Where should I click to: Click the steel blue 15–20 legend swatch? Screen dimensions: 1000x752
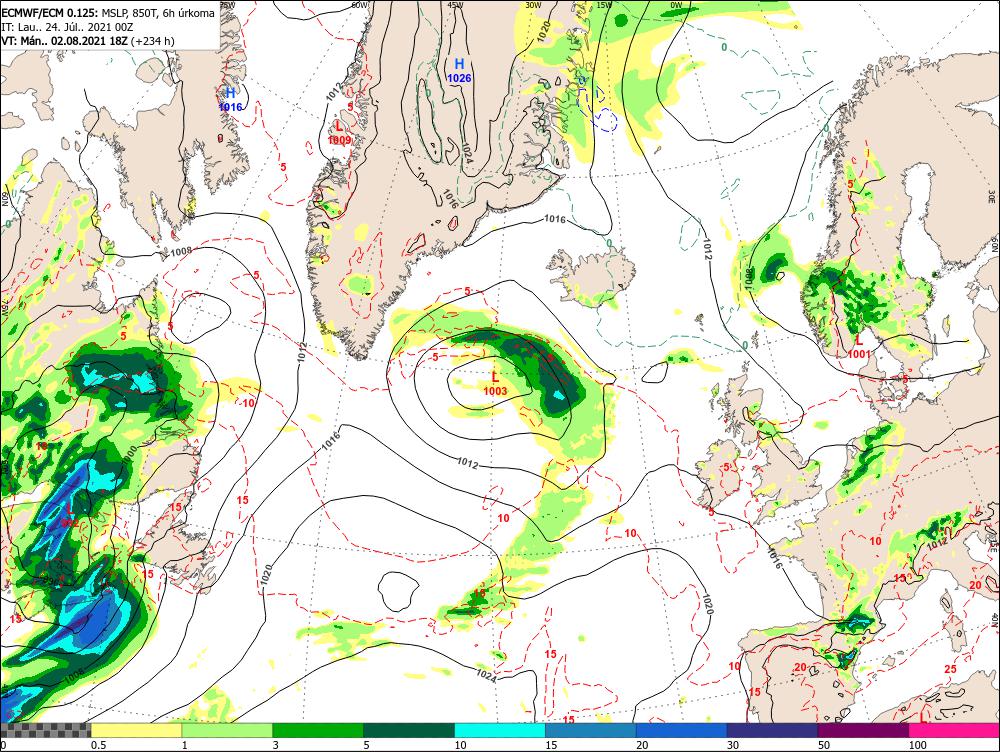click(591, 730)
